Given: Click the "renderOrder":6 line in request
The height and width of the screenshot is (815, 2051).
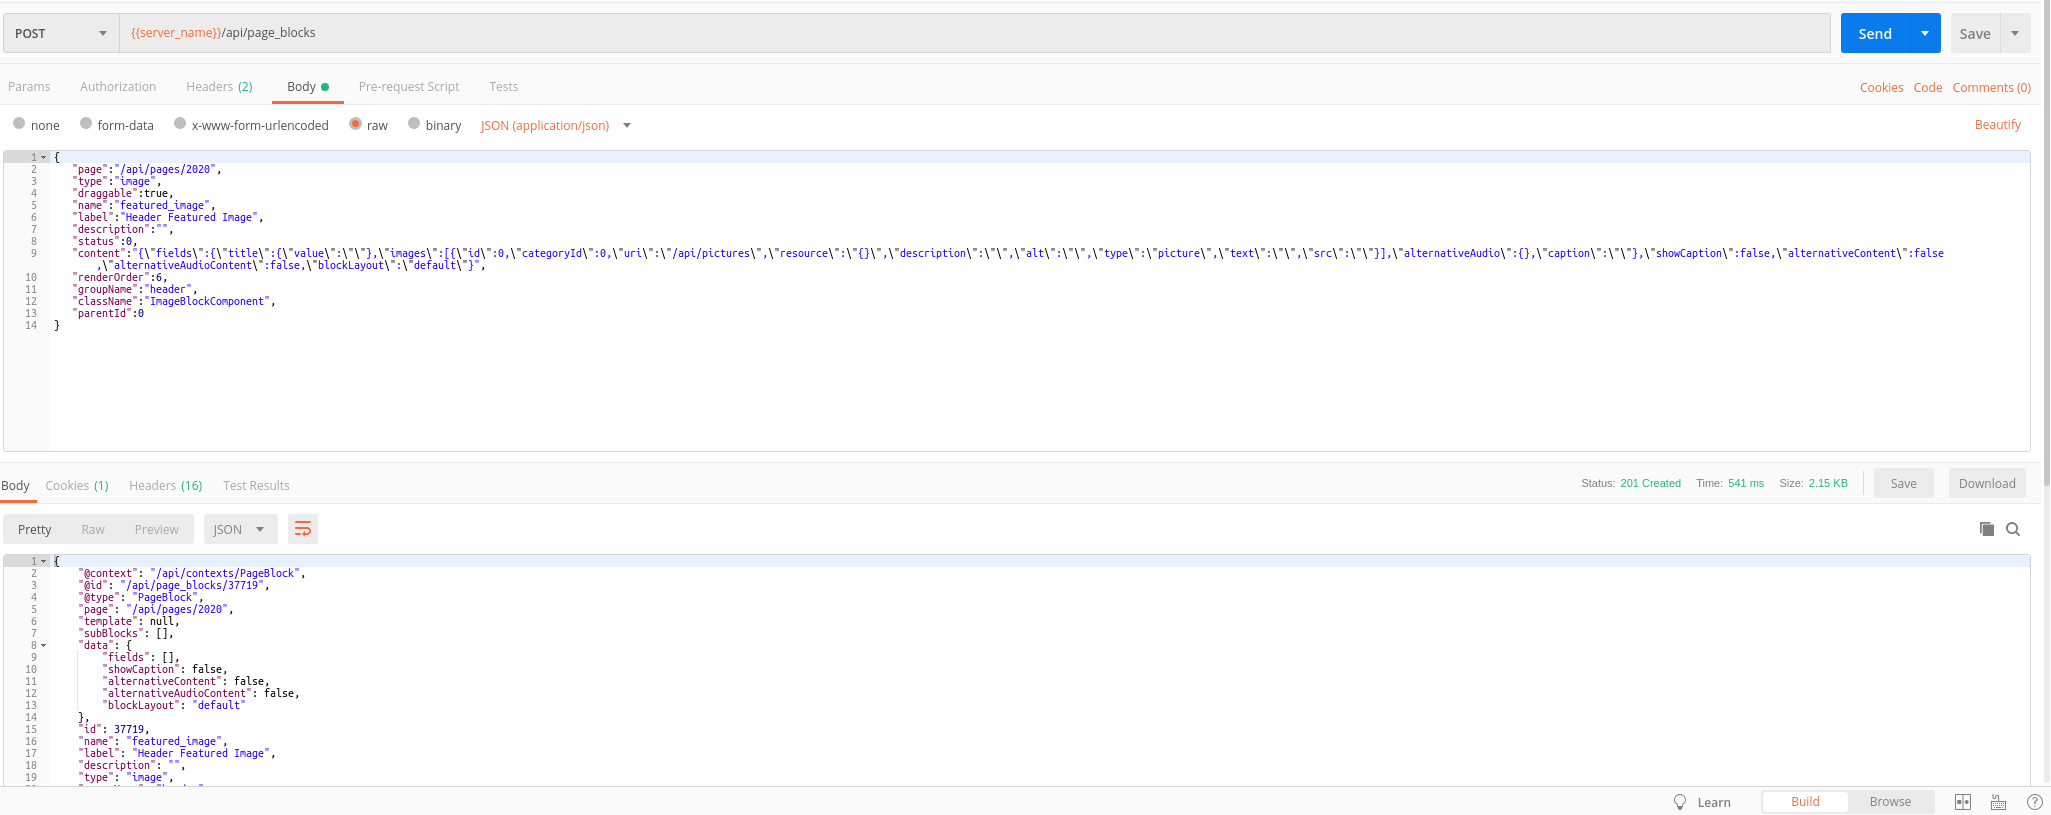Looking at the screenshot, I should 119,277.
